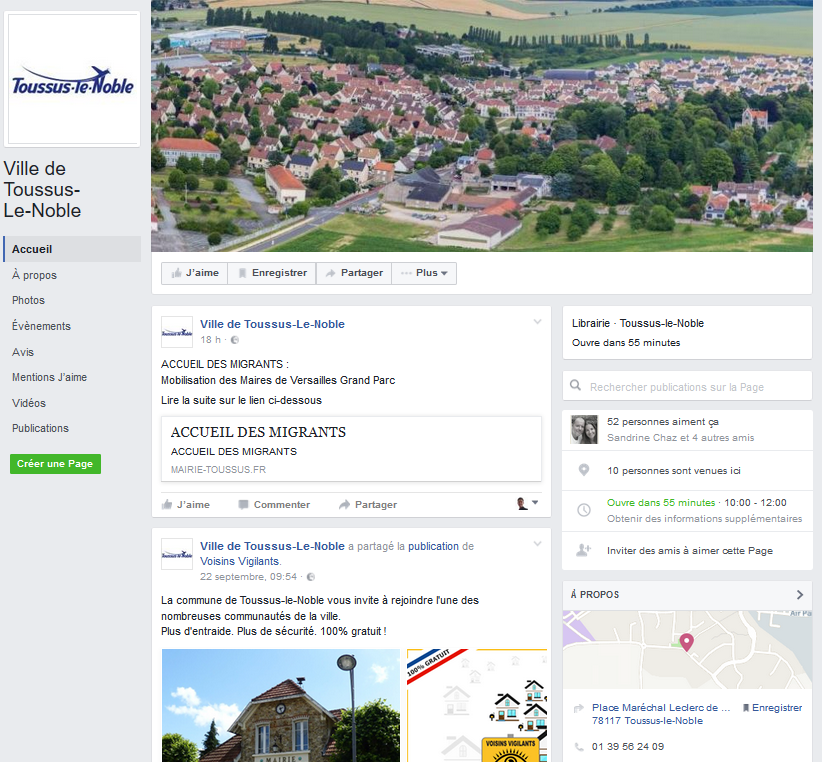Click the Partager button under the cover photo
822x762 pixels.
point(354,273)
